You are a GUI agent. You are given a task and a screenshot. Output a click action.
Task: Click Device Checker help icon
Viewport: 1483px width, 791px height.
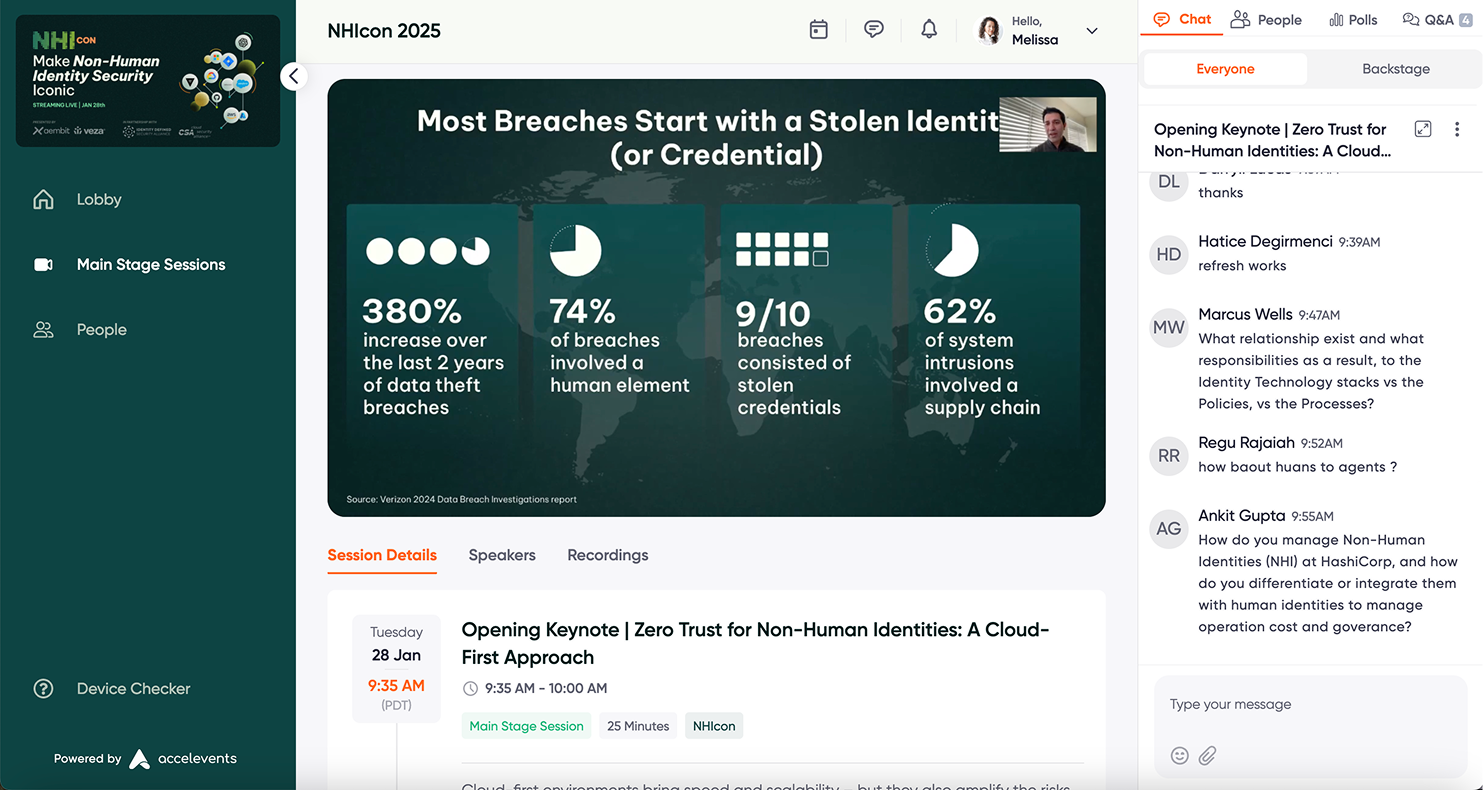point(43,689)
